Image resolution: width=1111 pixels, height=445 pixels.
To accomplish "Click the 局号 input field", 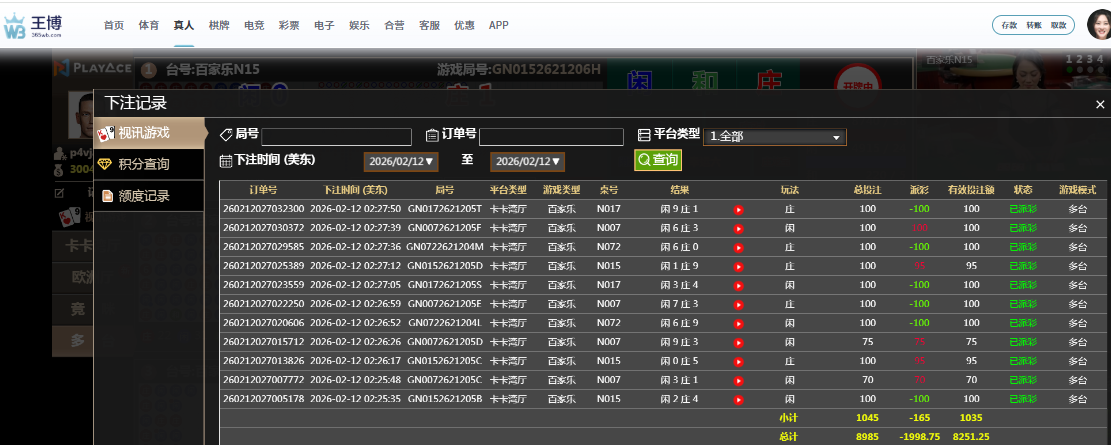I will click(x=336, y=137).
